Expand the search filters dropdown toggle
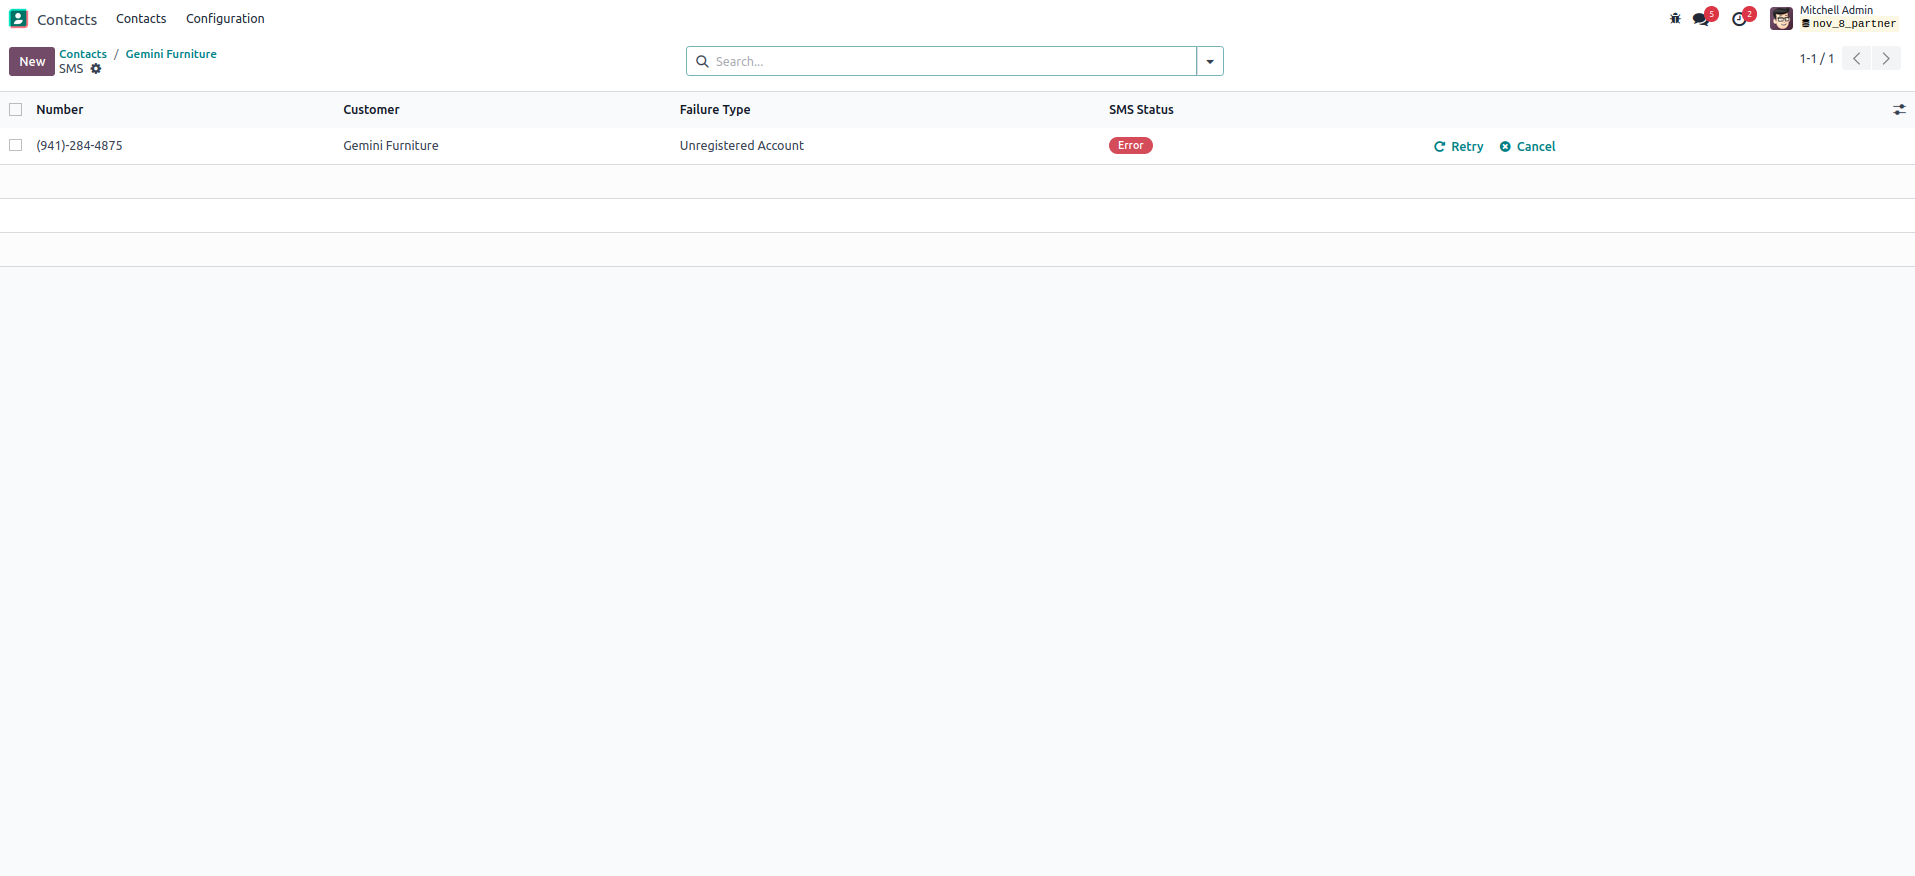The image size is (1915, 876). (x=1210, y=61)
